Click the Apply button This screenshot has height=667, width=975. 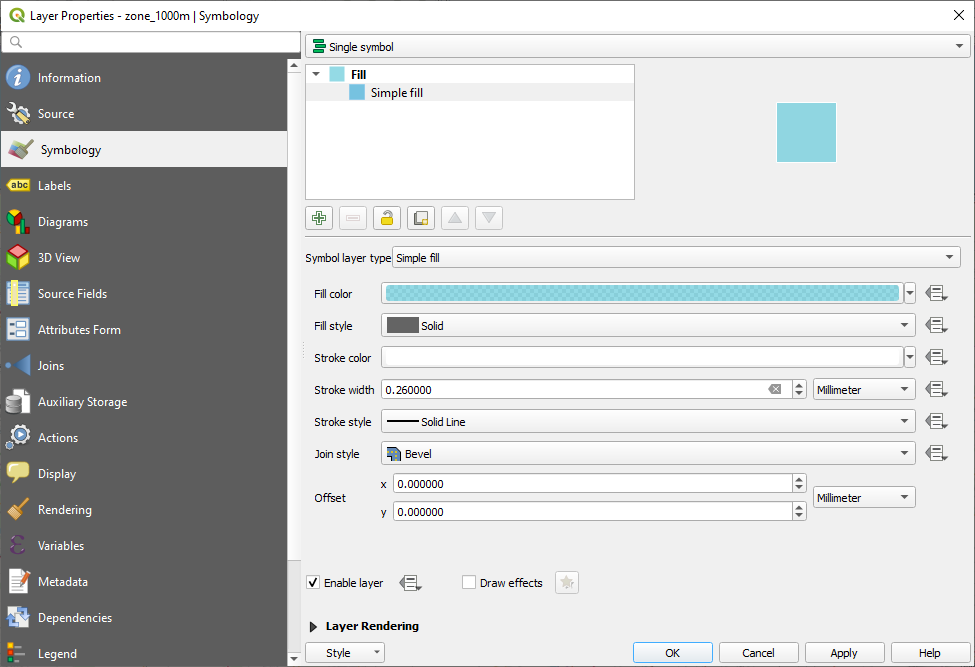[844, 653]
